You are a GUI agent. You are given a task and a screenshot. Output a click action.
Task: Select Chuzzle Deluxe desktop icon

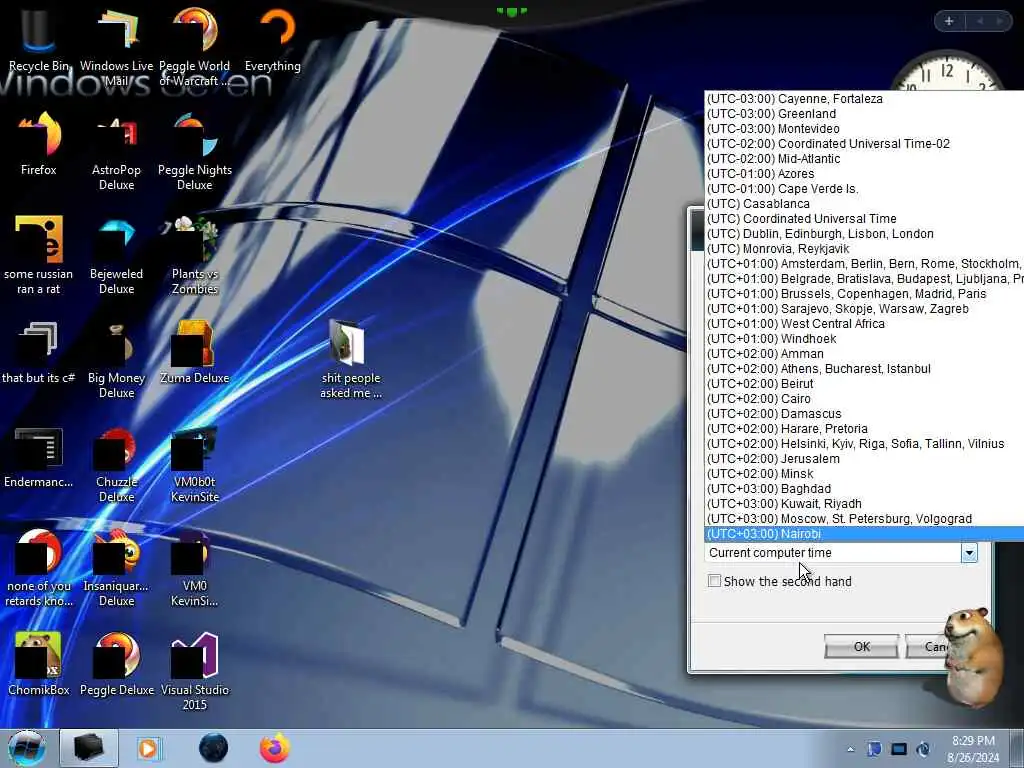point(116,465)
